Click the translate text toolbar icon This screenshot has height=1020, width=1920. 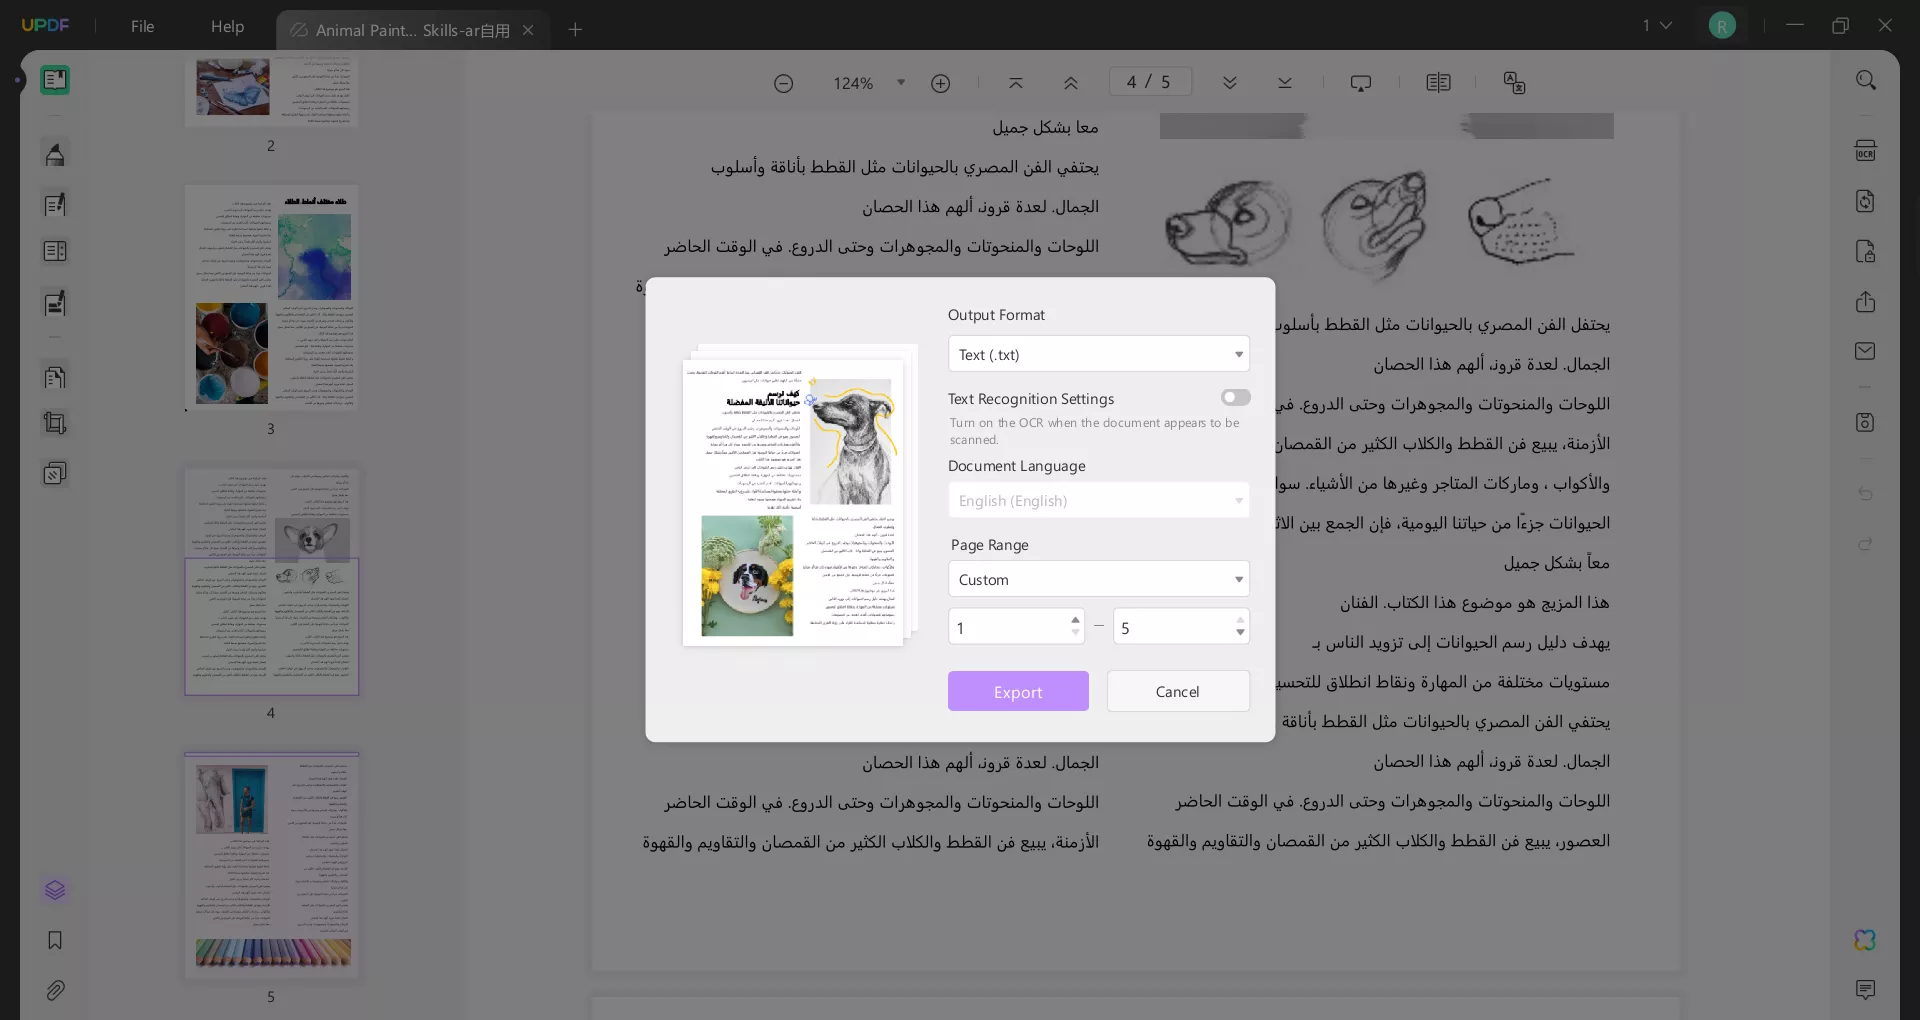(x=1514, y=82)
